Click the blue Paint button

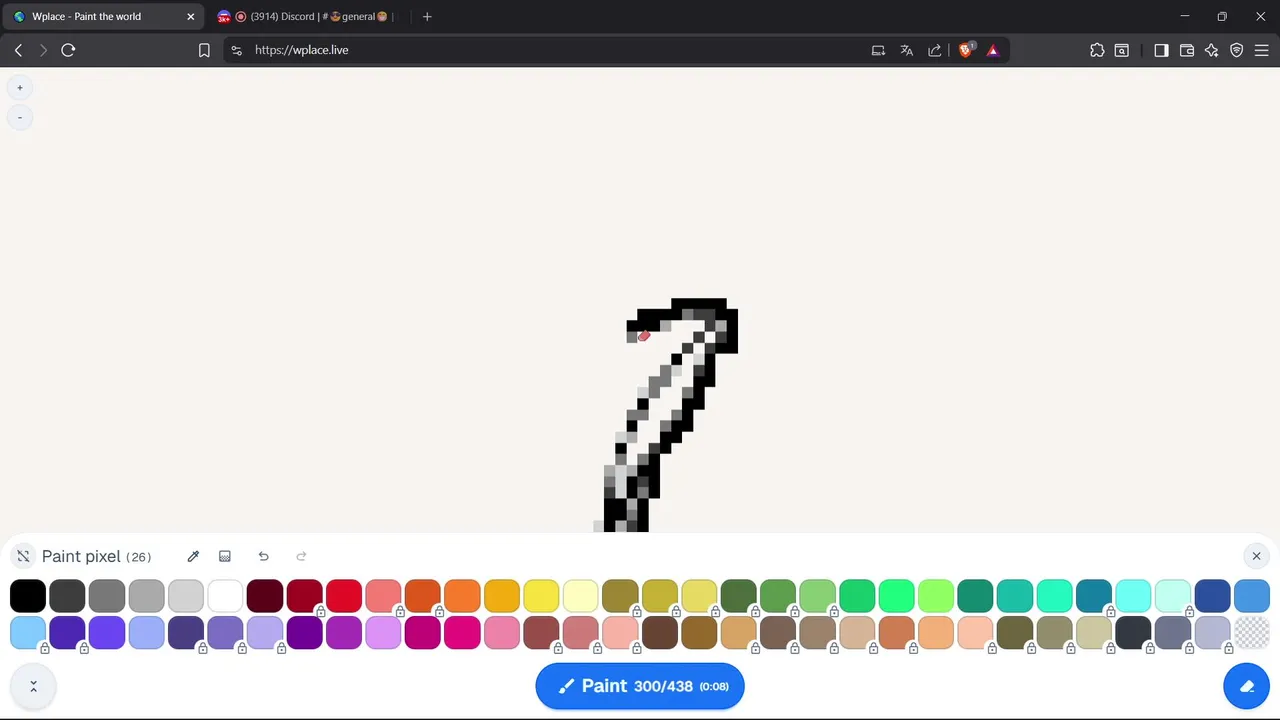click(x=640, y=686)
